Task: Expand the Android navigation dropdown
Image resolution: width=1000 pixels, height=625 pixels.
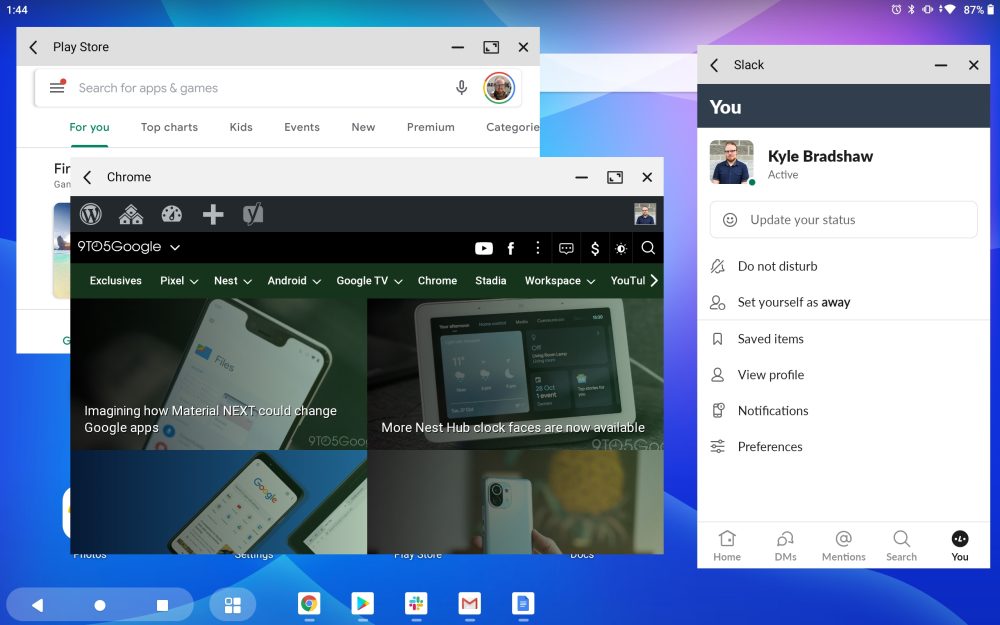Action: 293,281
